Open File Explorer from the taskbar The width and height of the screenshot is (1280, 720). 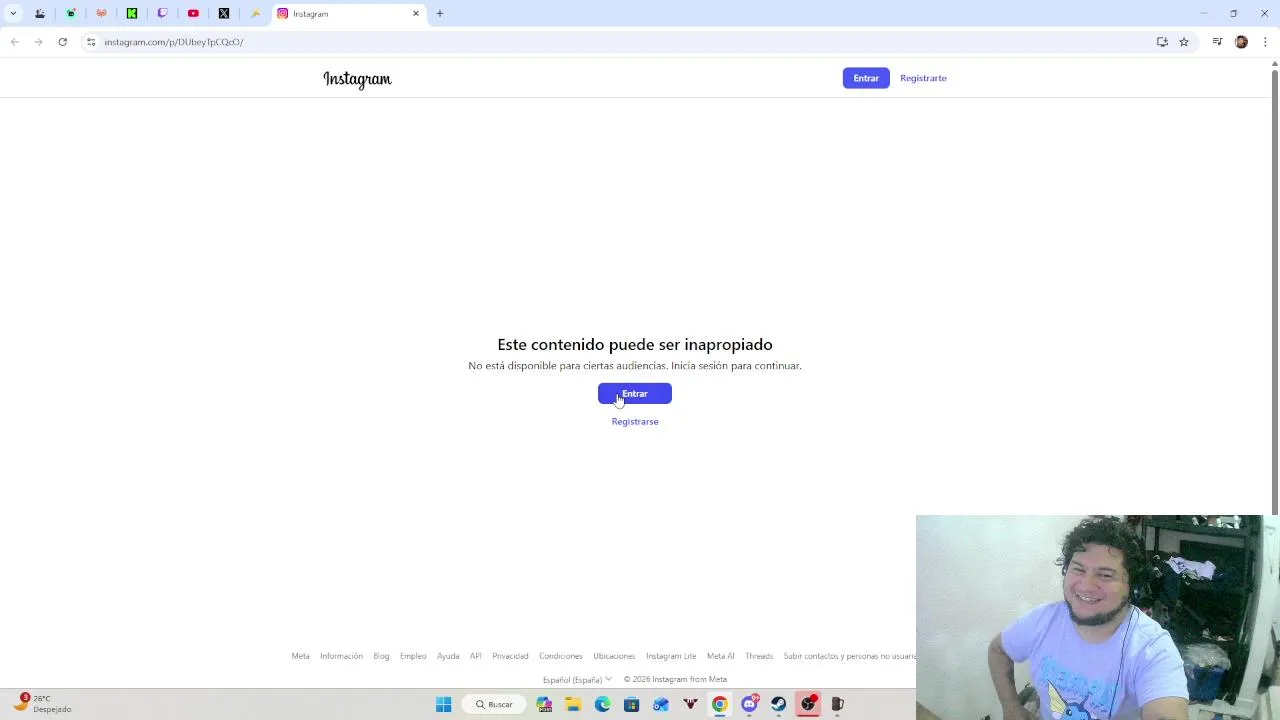coord(573,704)
